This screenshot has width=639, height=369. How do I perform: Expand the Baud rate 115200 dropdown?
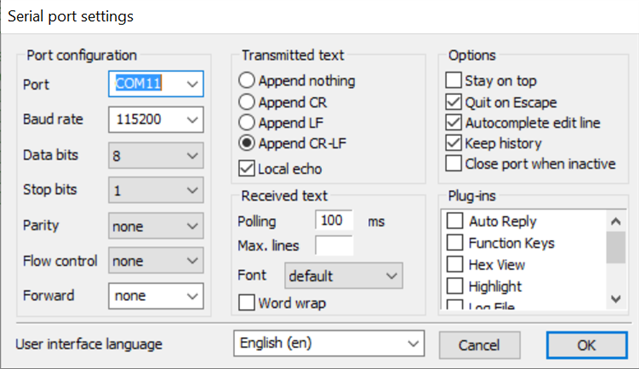pyautogui.click(x=156, y=119)
